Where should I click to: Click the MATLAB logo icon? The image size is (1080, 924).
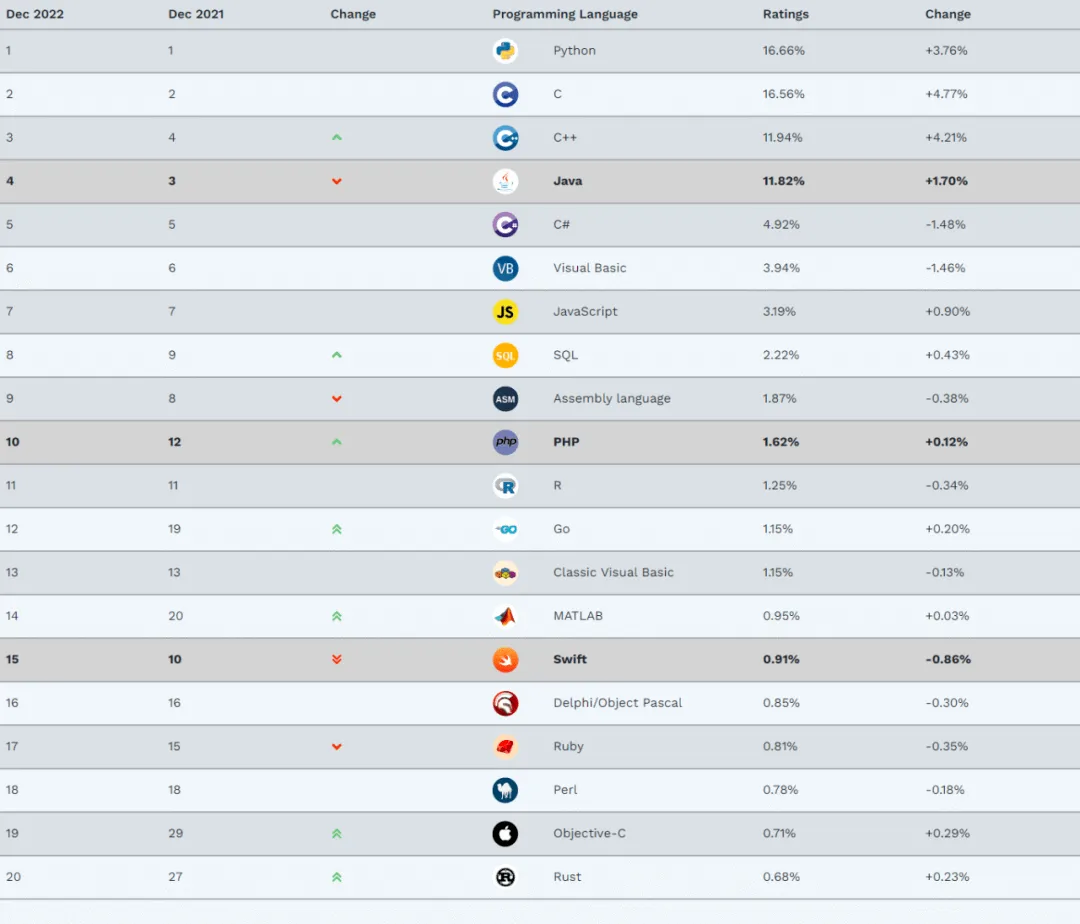[505, 616]
